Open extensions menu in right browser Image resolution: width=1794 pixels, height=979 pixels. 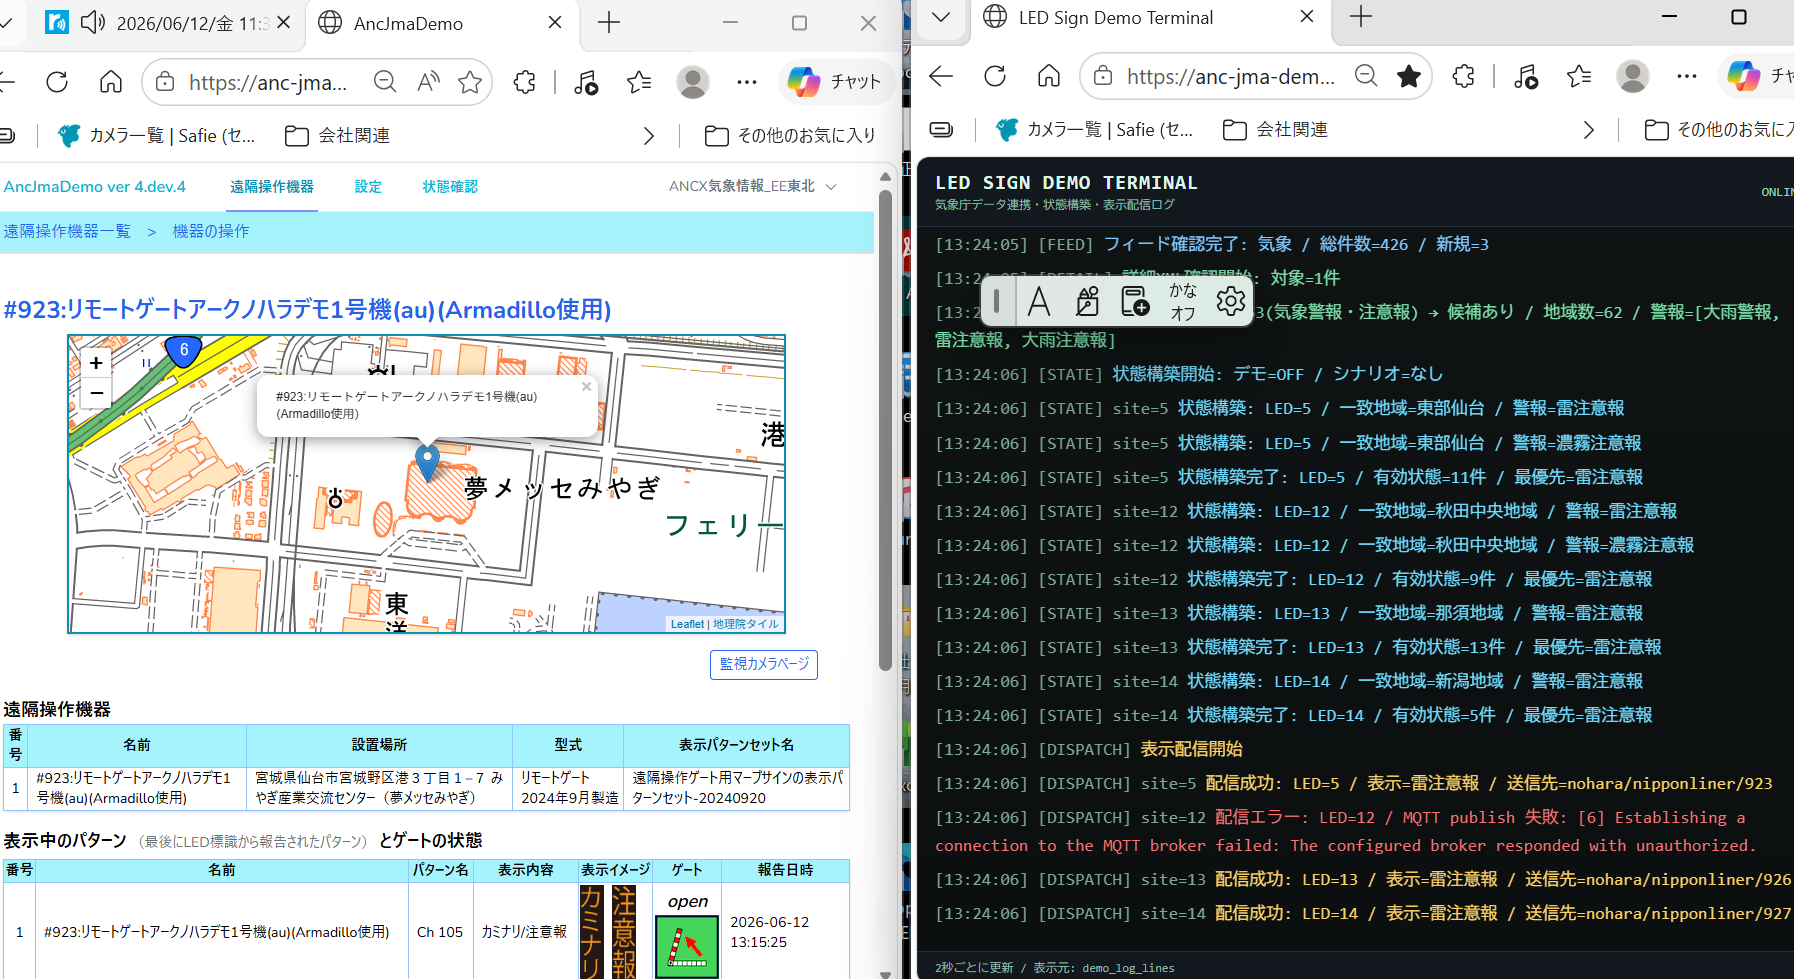[1463, 76]
